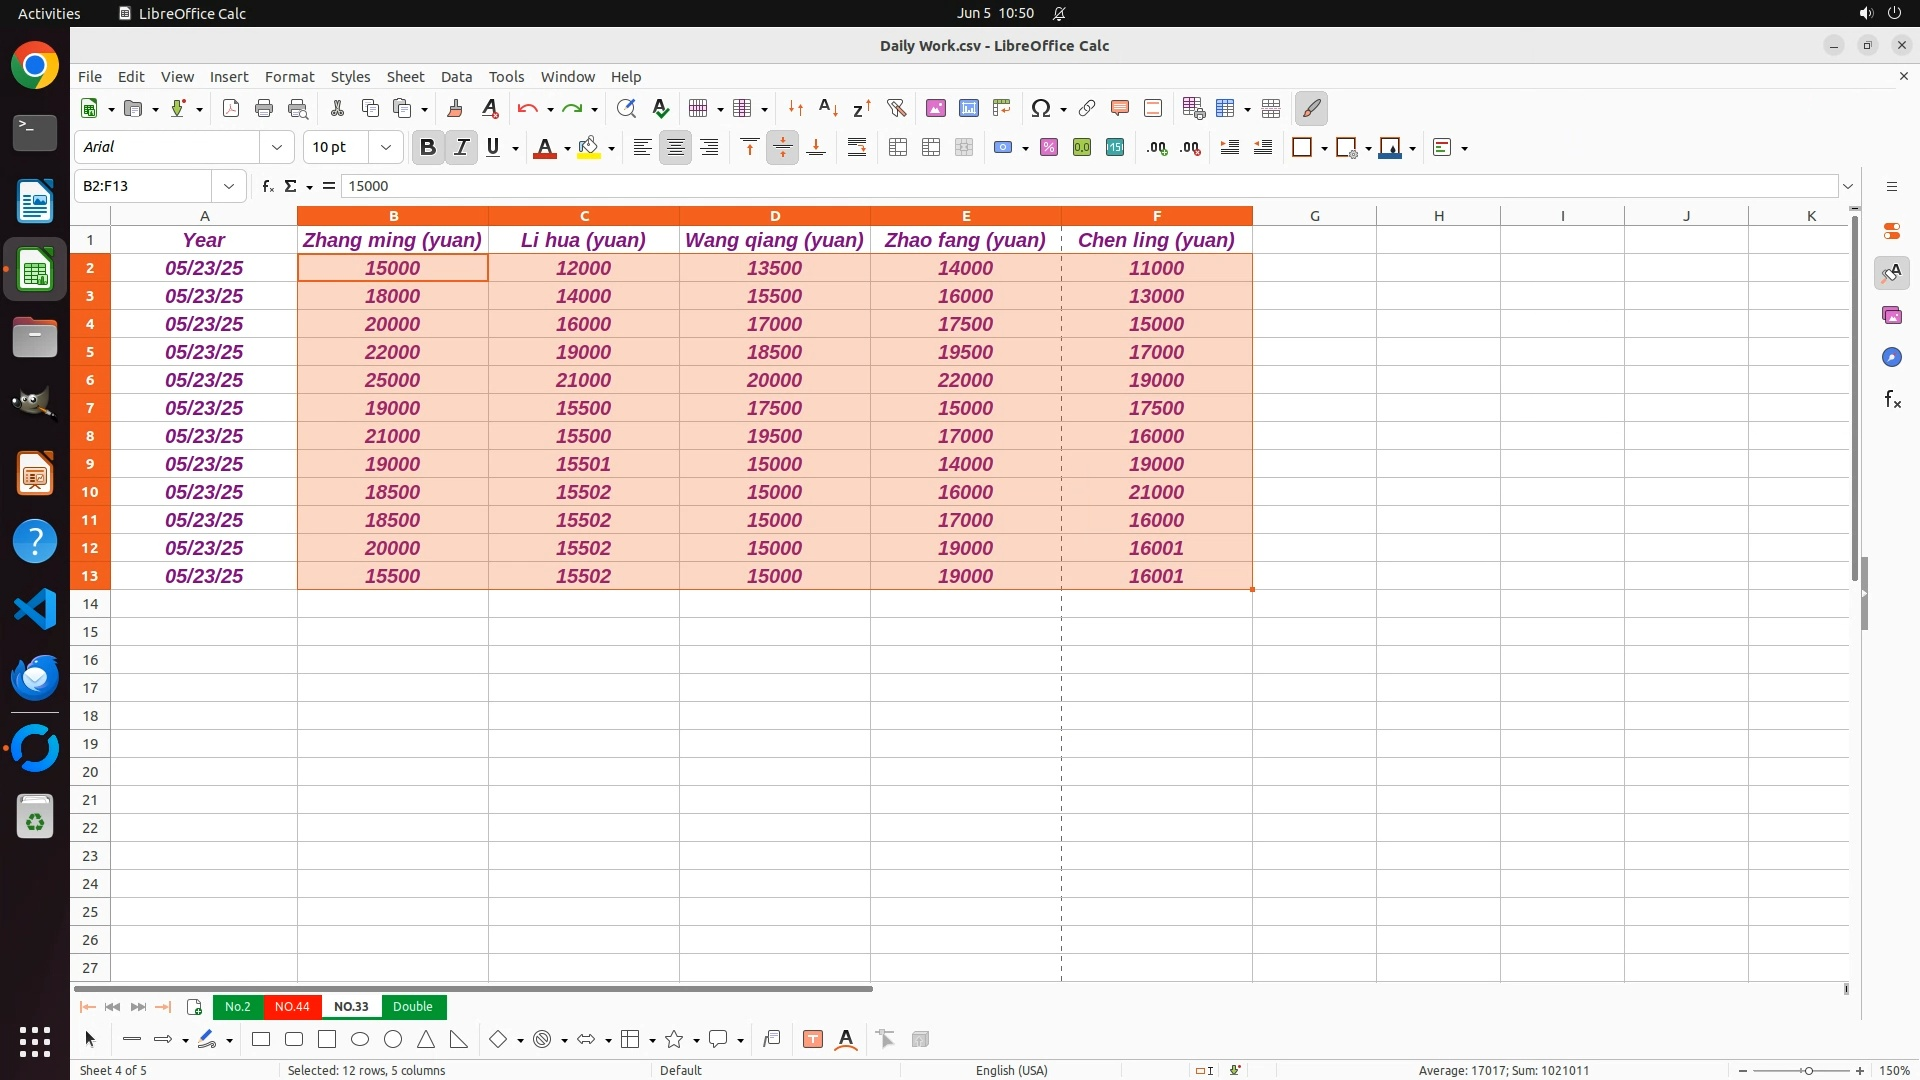
Task: Select the Ellipse drawing shape
Action: point(360,1040)
